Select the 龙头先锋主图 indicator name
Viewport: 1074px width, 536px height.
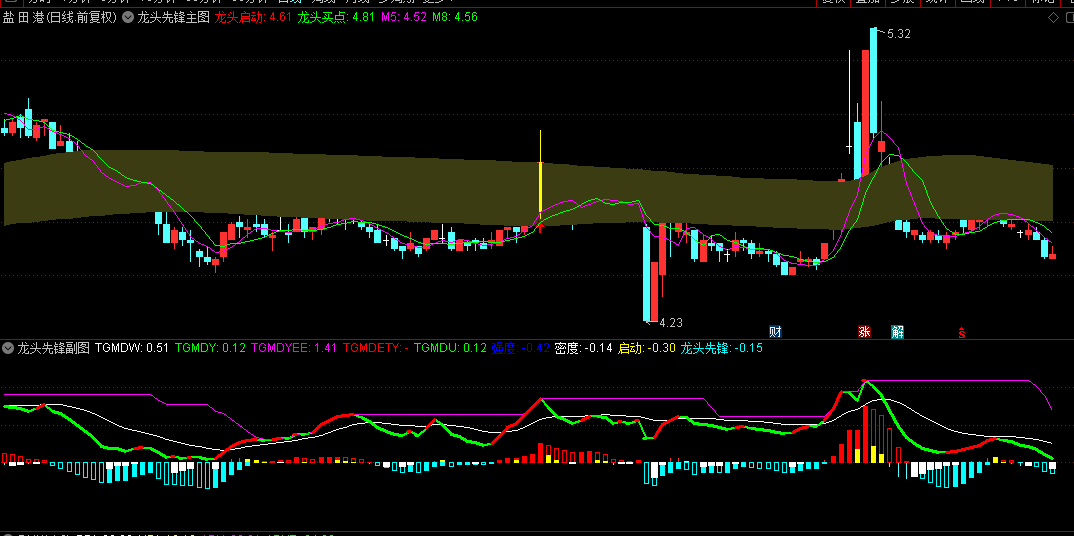[173, 18]
